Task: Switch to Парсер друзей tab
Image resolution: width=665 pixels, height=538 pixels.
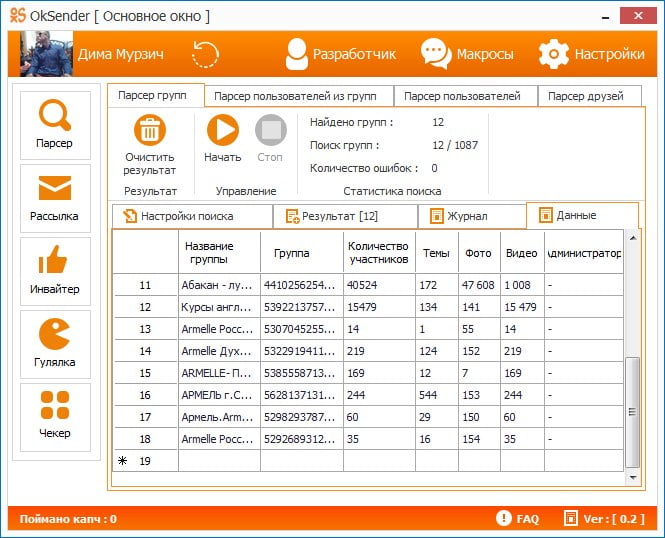Action: [x=589, y=96]
